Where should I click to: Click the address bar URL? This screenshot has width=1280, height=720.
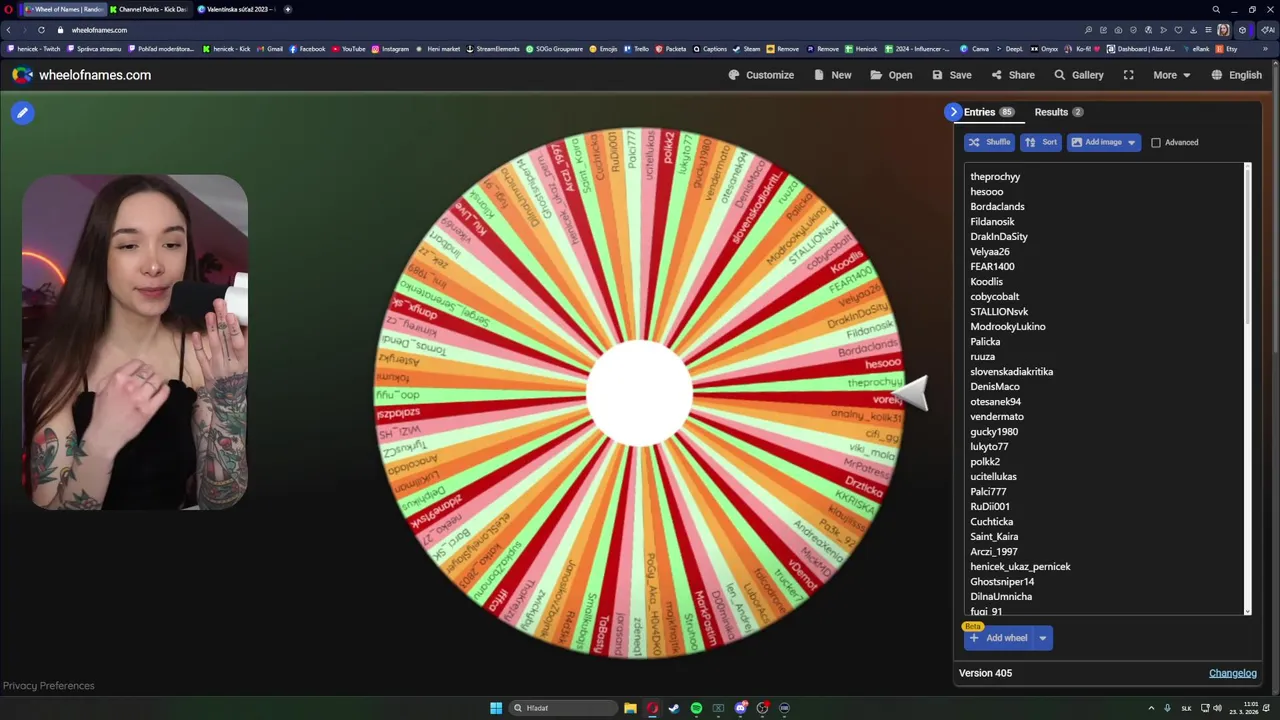[99, 30]
